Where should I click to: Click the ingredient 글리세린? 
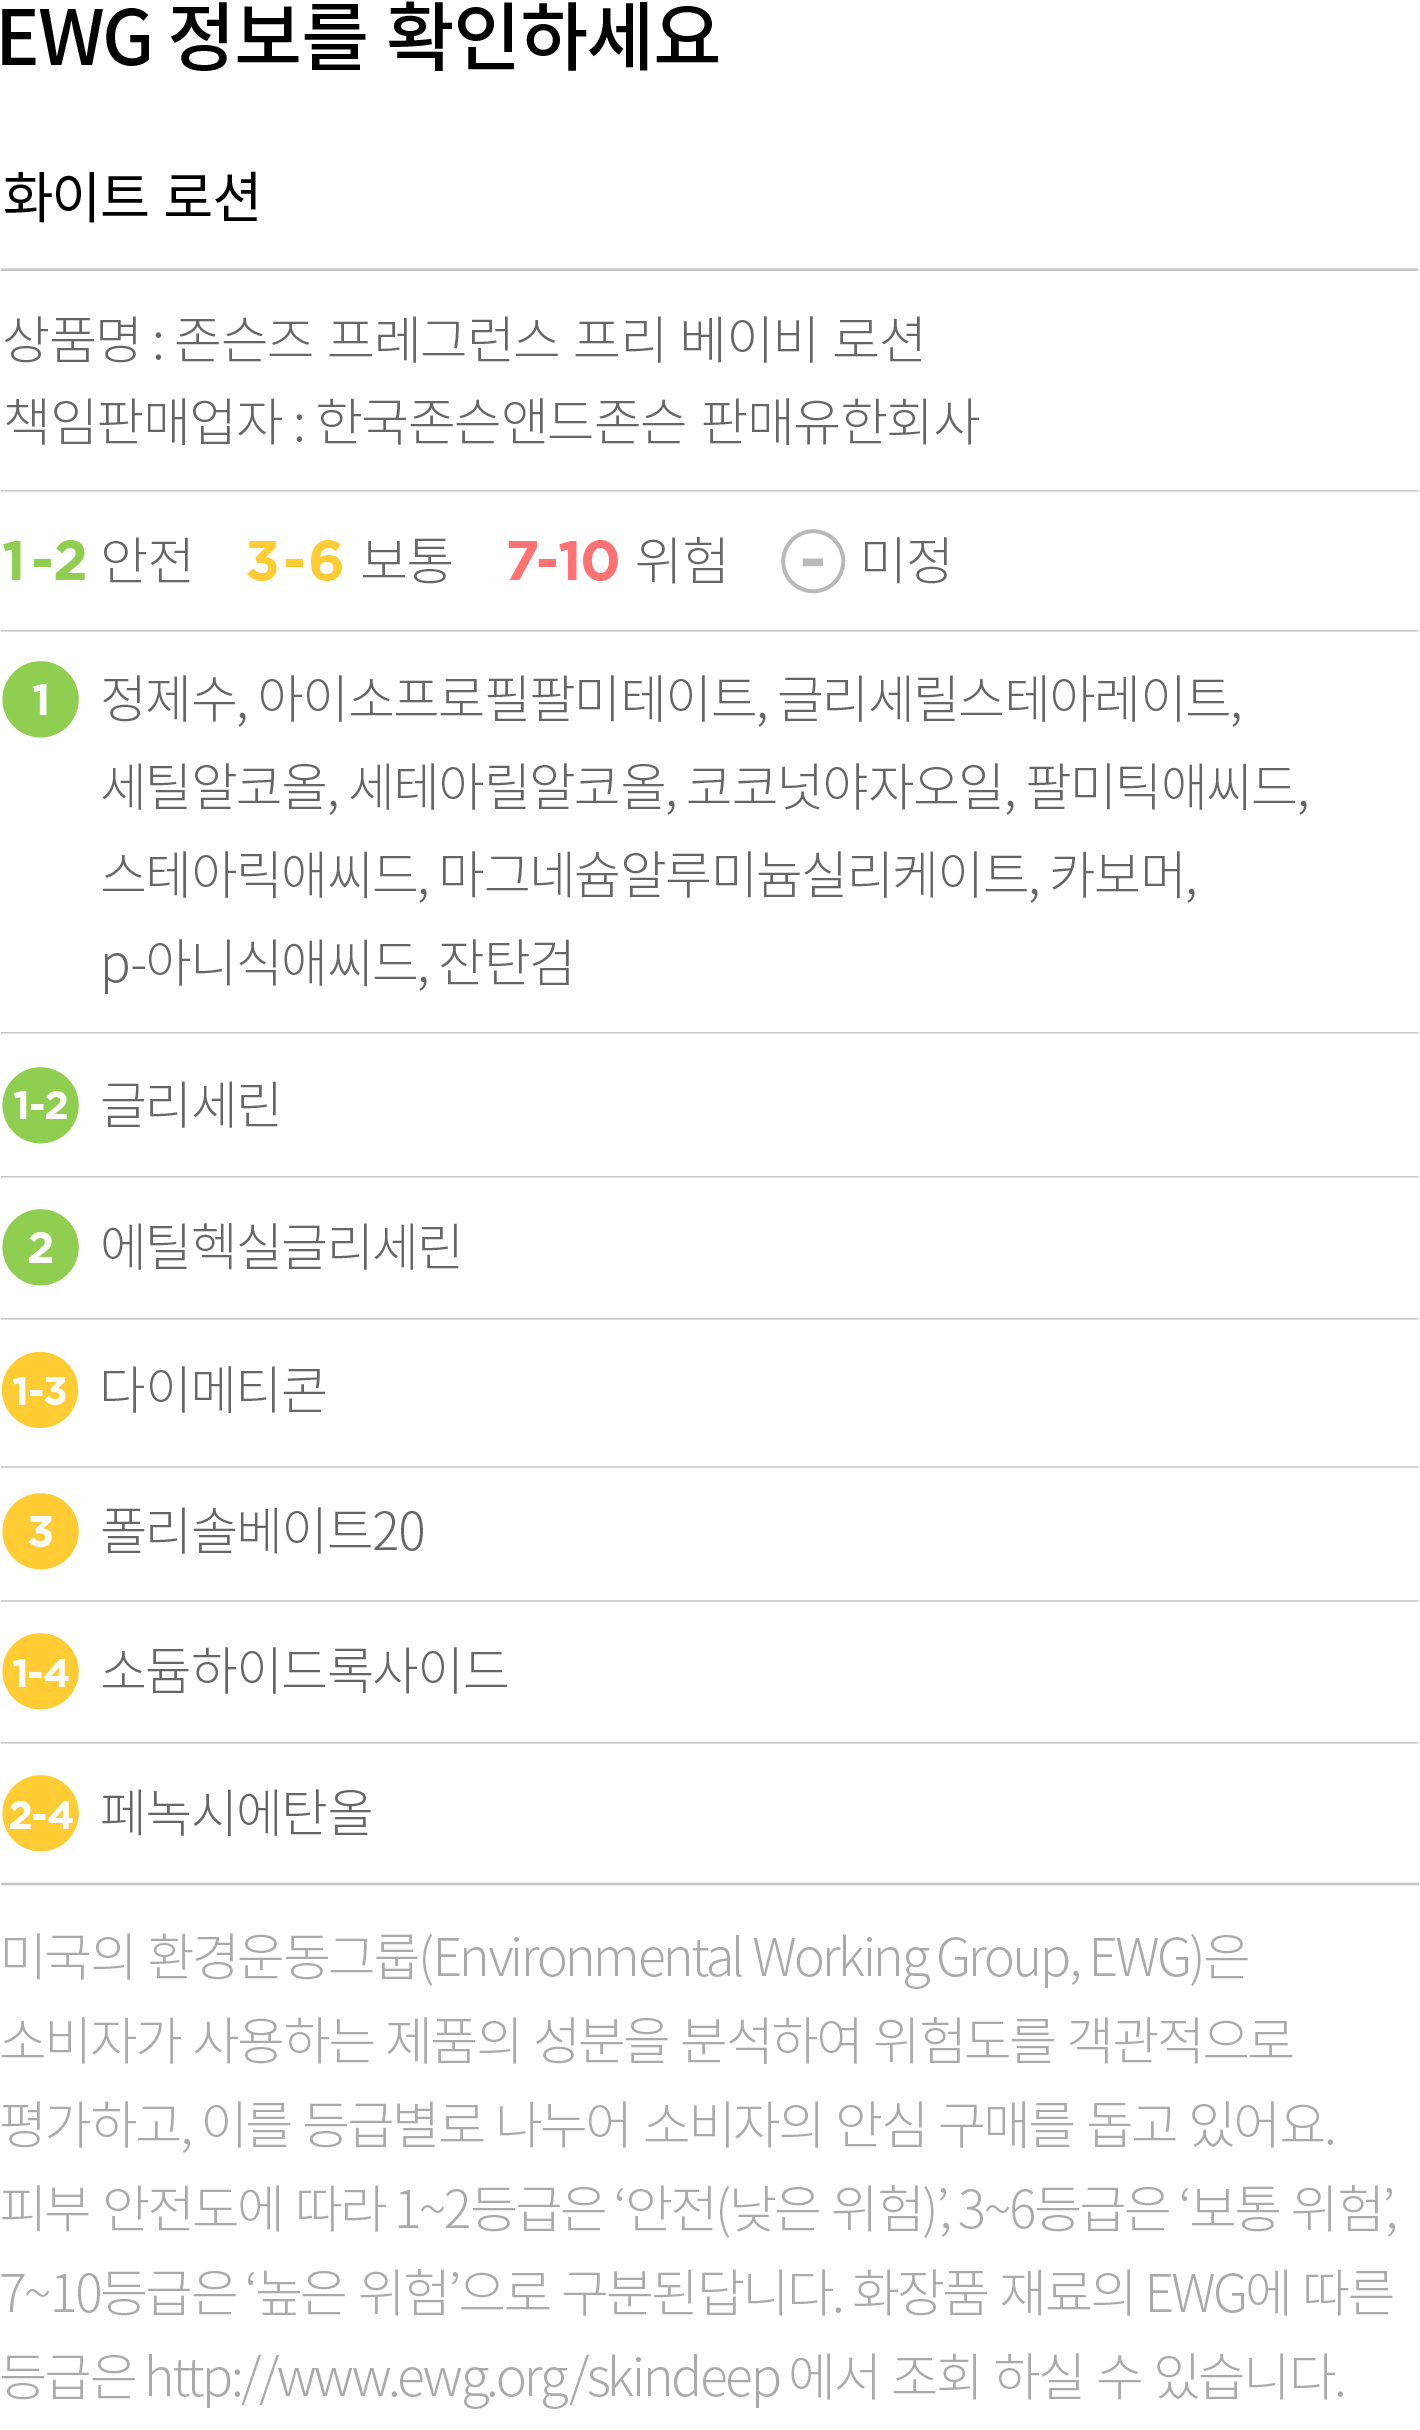pos(191,1105)
